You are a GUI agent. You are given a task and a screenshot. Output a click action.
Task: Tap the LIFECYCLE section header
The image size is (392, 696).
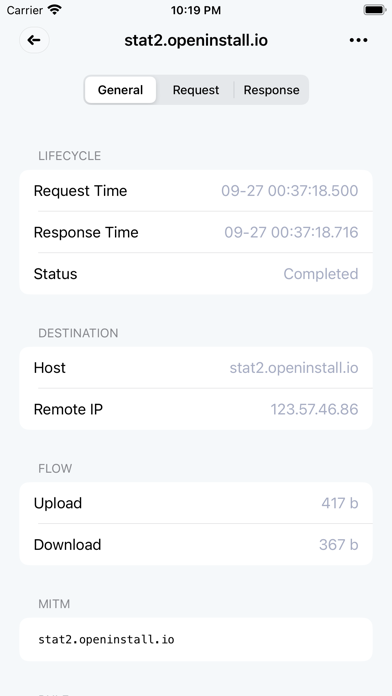tap(70, 156)
